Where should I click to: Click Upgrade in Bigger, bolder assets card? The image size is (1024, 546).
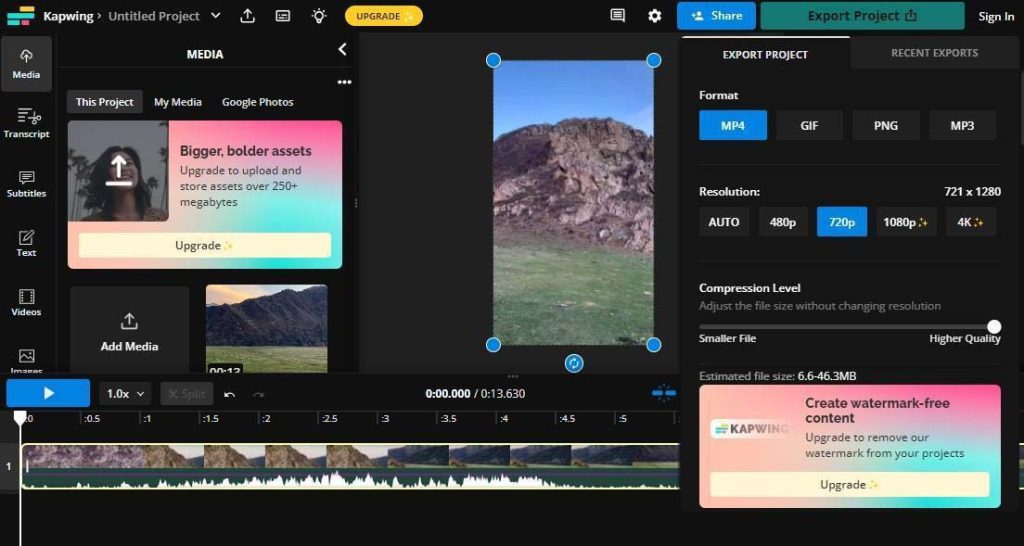[204, 246]
